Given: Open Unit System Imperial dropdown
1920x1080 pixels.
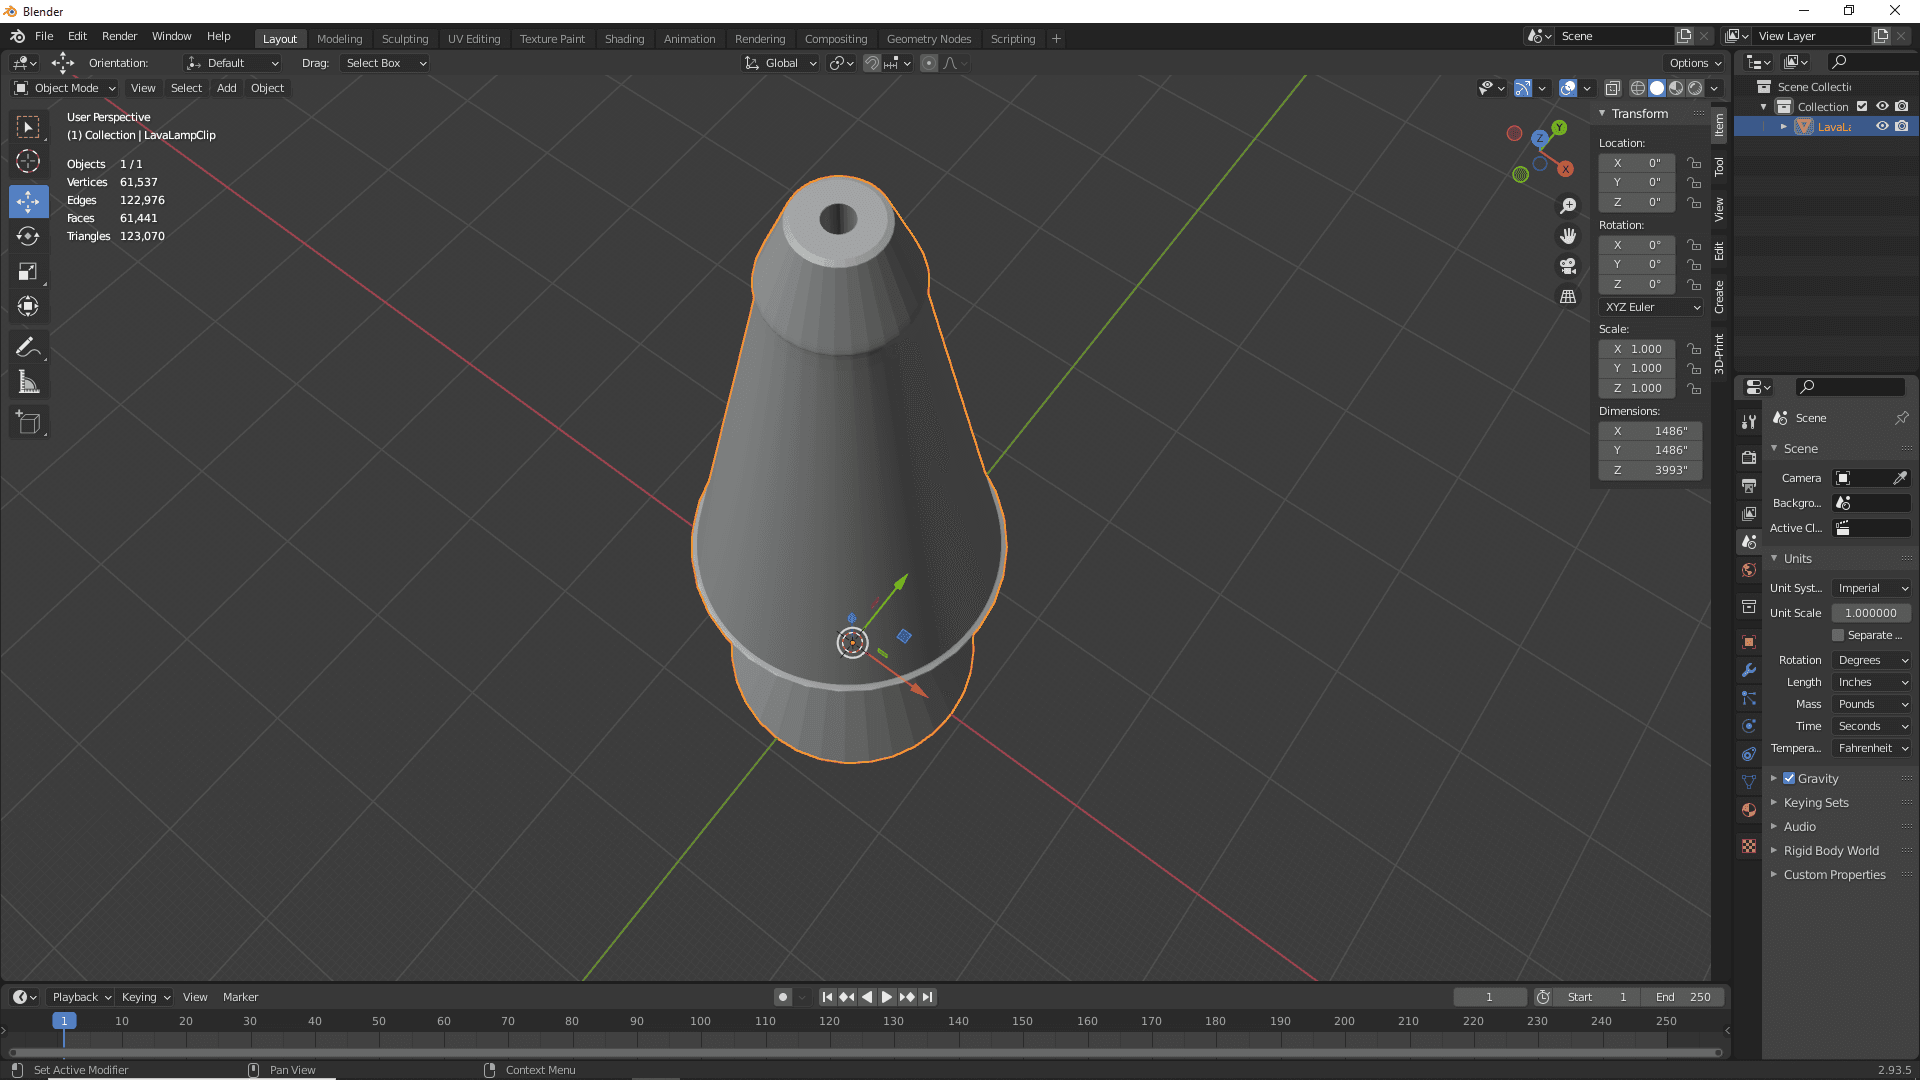Looking at the screenshot, I should pyautogui.click(x=1871, y=588).
